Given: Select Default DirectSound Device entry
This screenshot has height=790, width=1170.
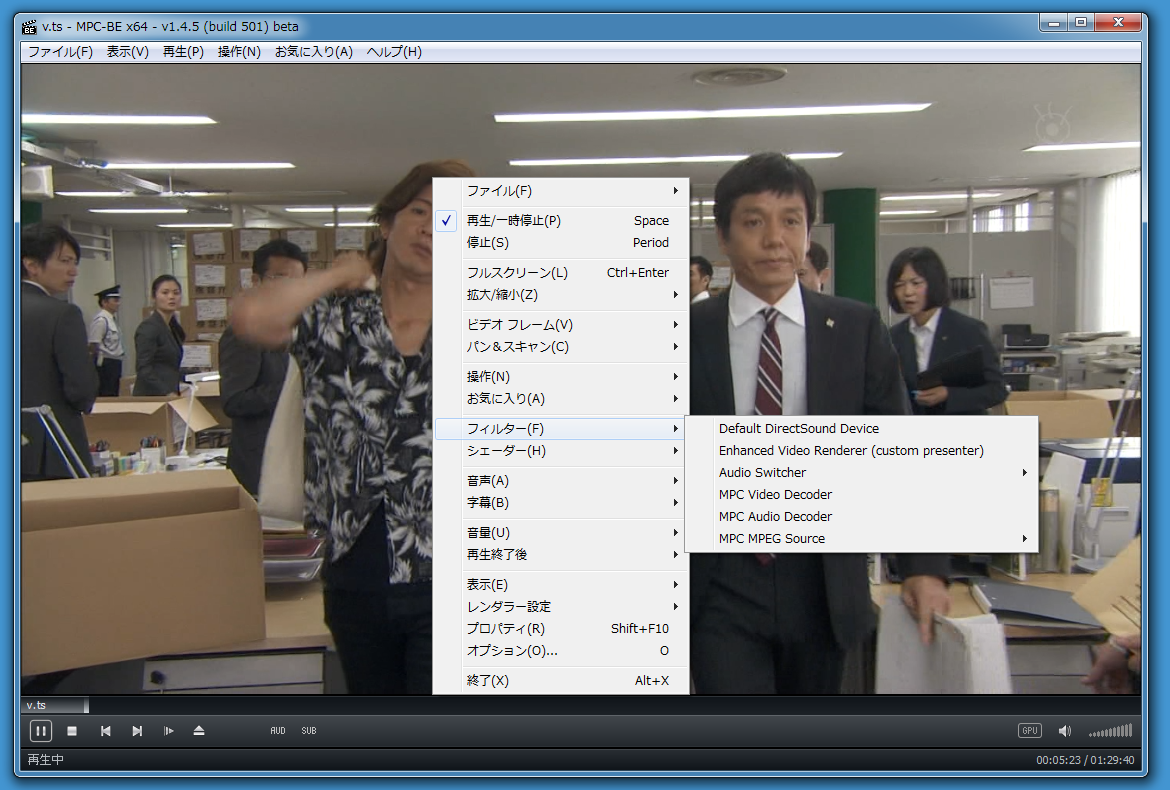Looking at the screenshot, I should (798, 429).
